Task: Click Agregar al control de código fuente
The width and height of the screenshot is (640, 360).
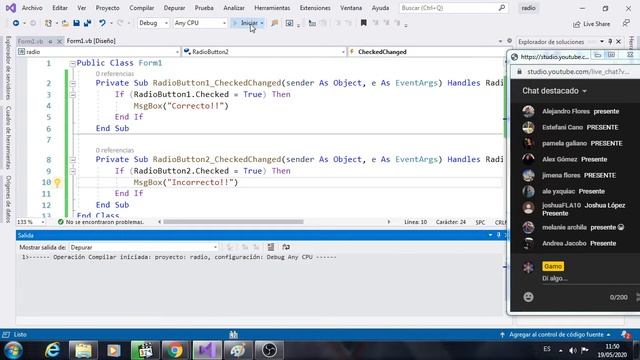Action: (556, 334)
